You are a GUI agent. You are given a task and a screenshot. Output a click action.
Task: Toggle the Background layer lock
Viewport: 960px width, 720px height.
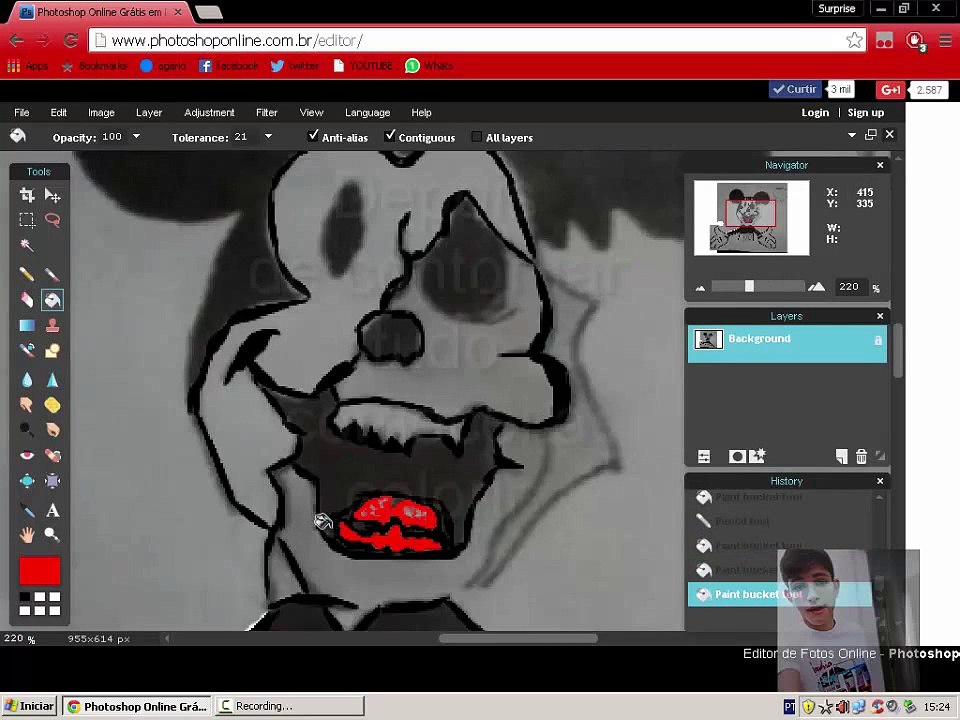pyautogui.click(x=877, y=340)
